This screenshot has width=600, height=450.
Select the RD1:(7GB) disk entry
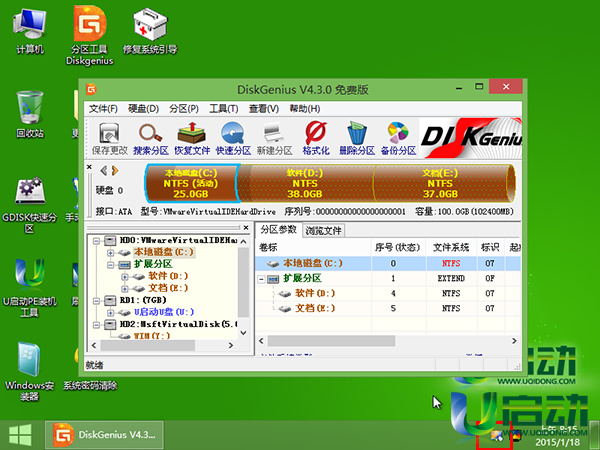(143, 300)
